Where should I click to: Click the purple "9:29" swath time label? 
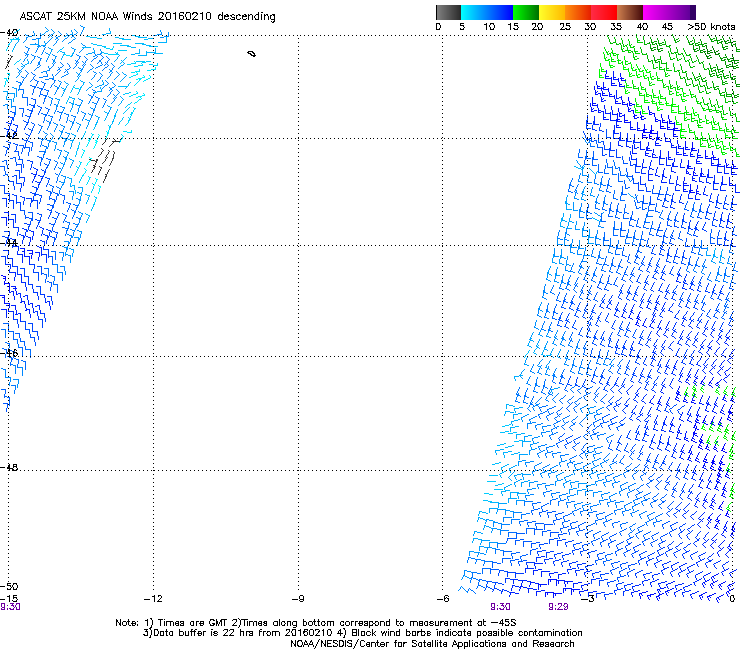click(558, 607)
